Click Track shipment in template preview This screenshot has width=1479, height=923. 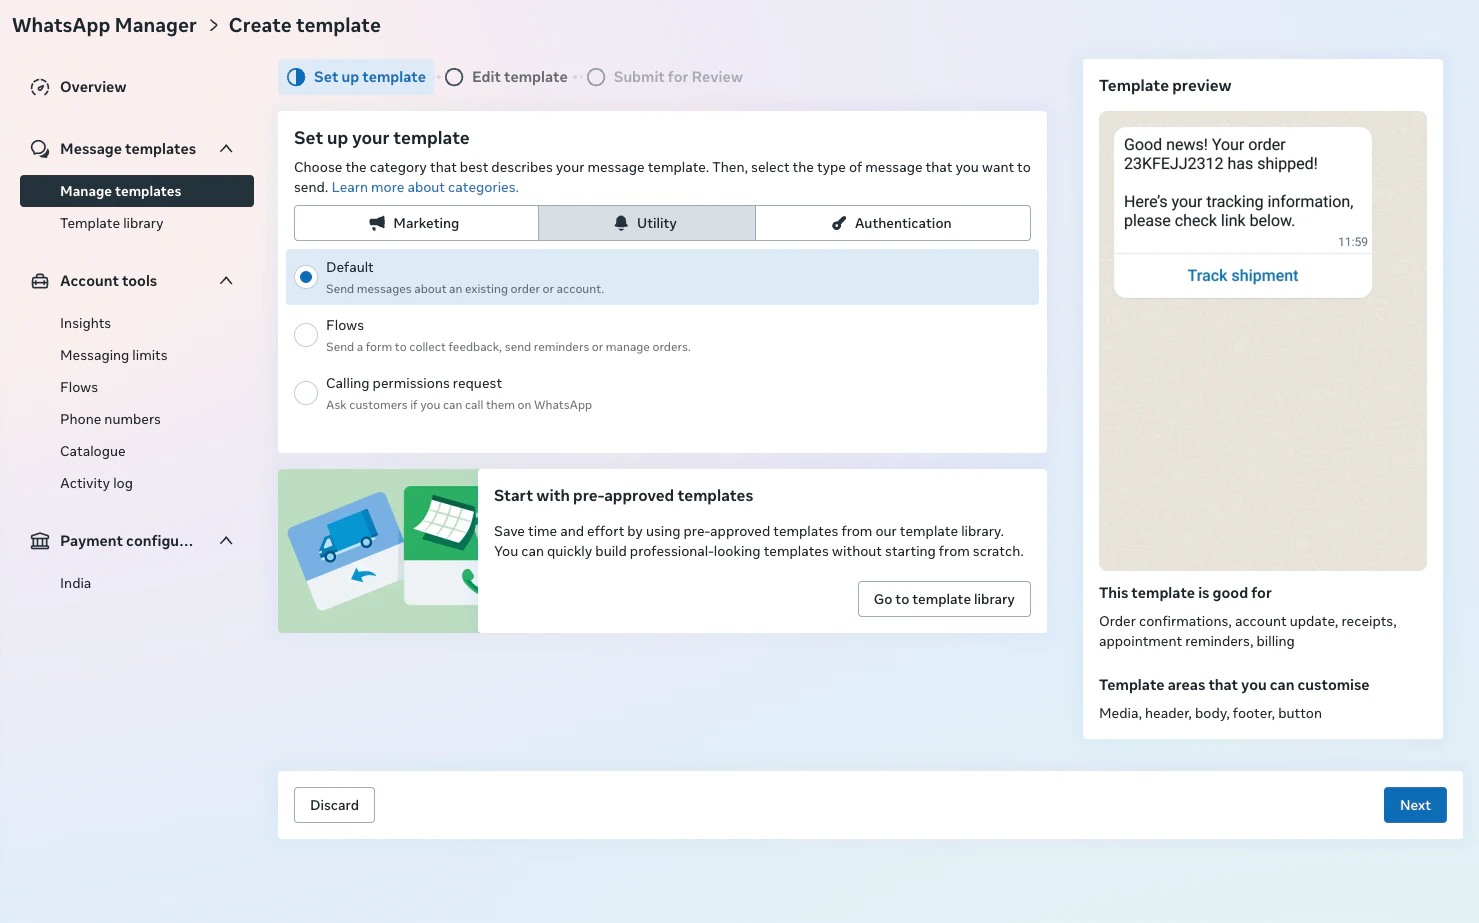(x=1243, y=276)
